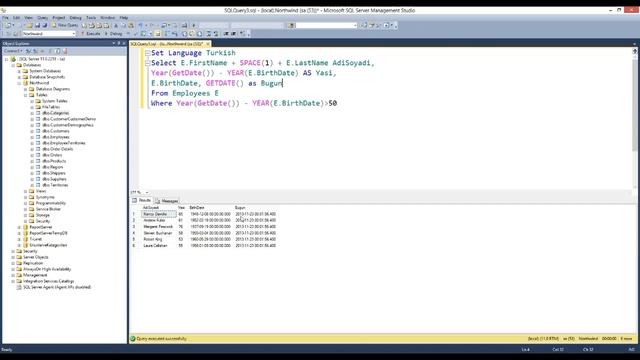This screenshot has width=640, height=360.
Task: Expand the ReportServer database
Action: [19, 227]
